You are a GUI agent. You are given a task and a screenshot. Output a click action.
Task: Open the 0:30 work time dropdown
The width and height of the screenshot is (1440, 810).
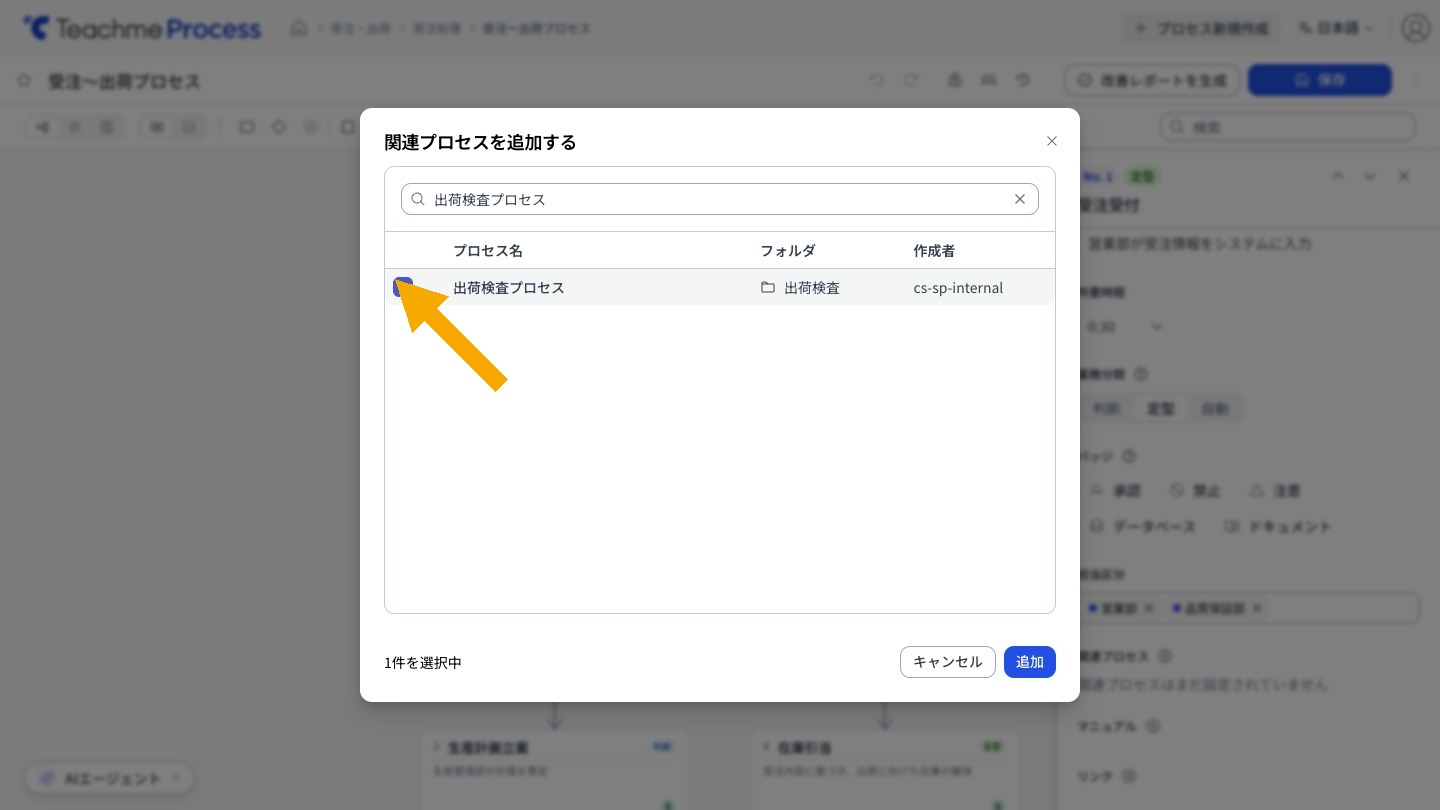(x=1126, y=327)
